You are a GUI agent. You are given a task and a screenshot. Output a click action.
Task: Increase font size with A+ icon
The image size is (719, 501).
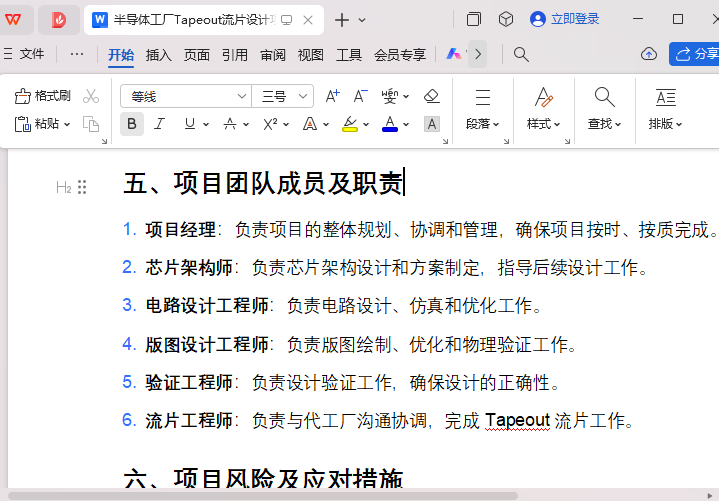point(332,96)
